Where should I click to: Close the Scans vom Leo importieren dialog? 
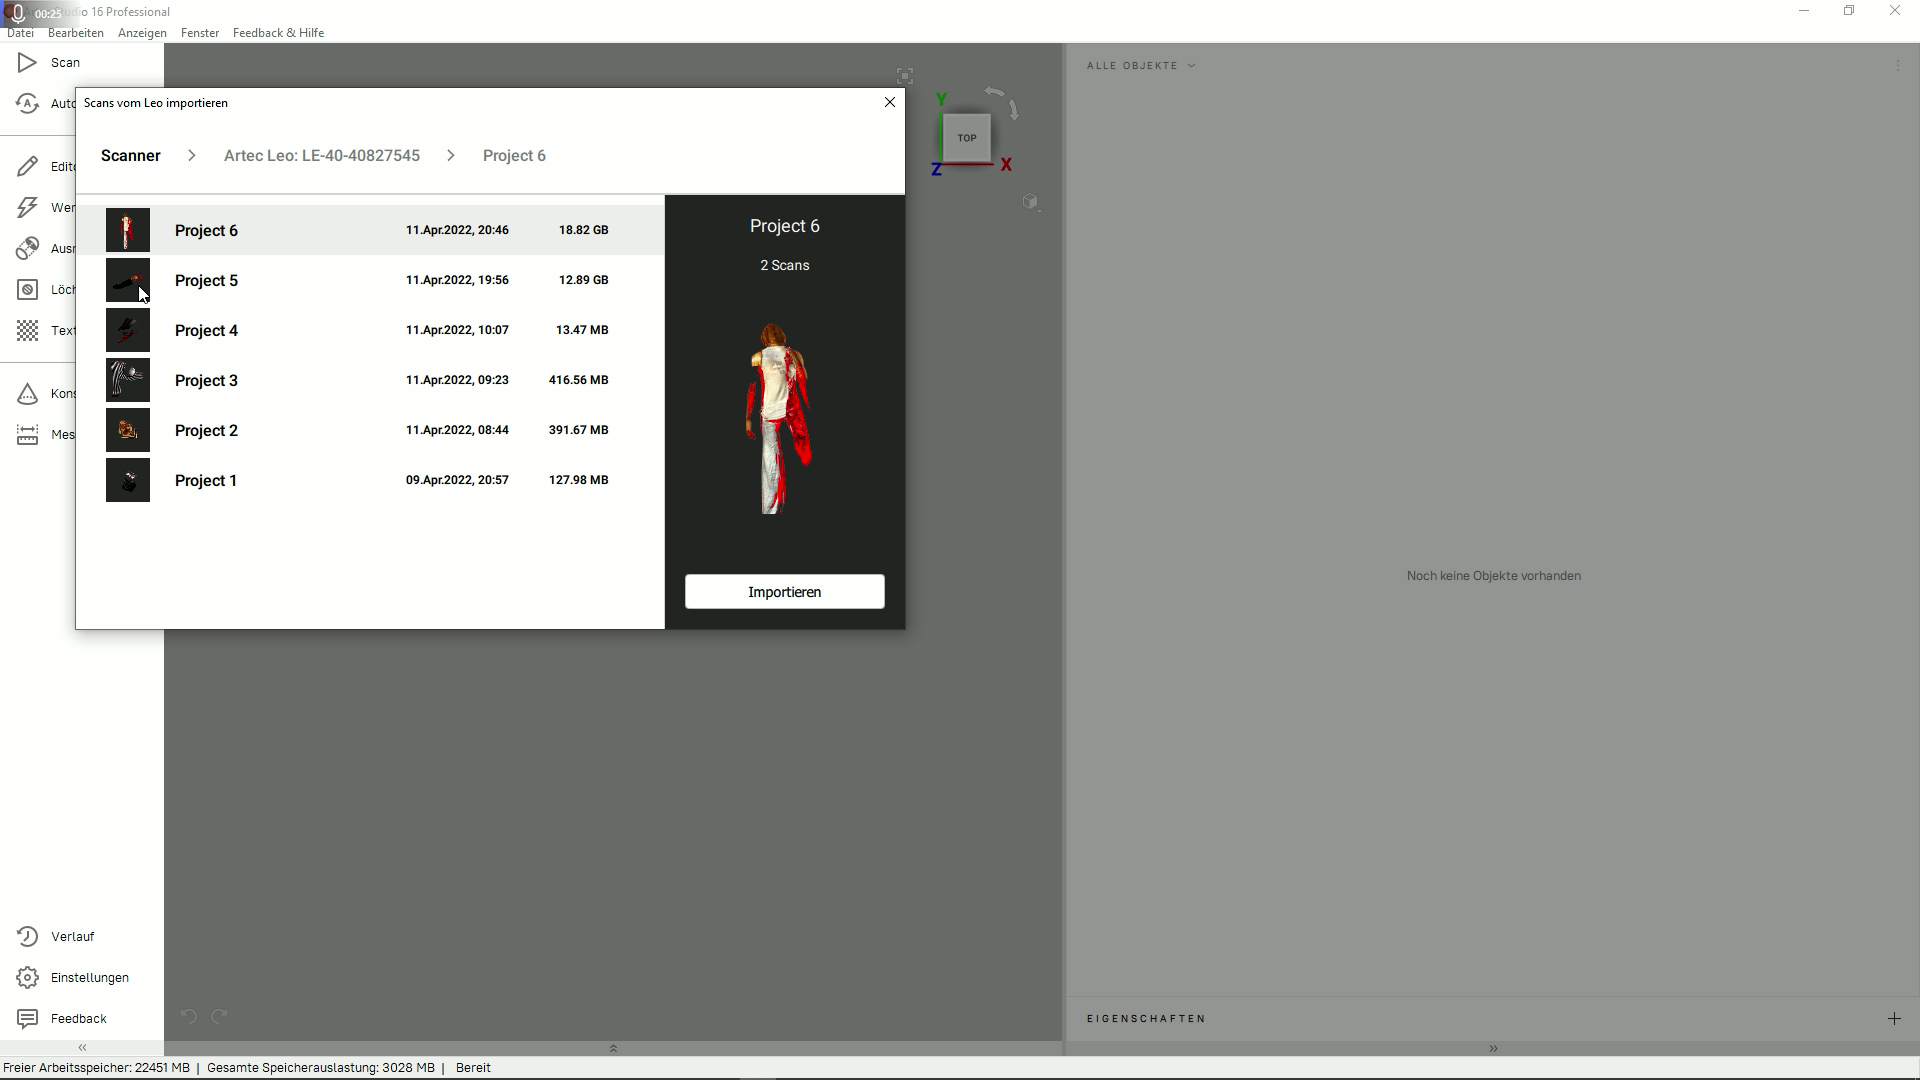(890, 102)
